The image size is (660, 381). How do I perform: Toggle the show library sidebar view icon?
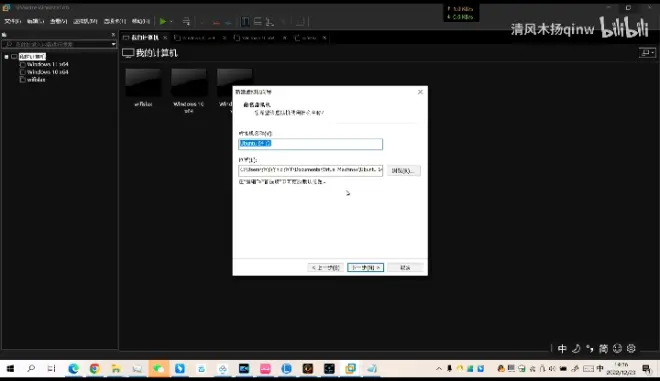tap(245, 21)
